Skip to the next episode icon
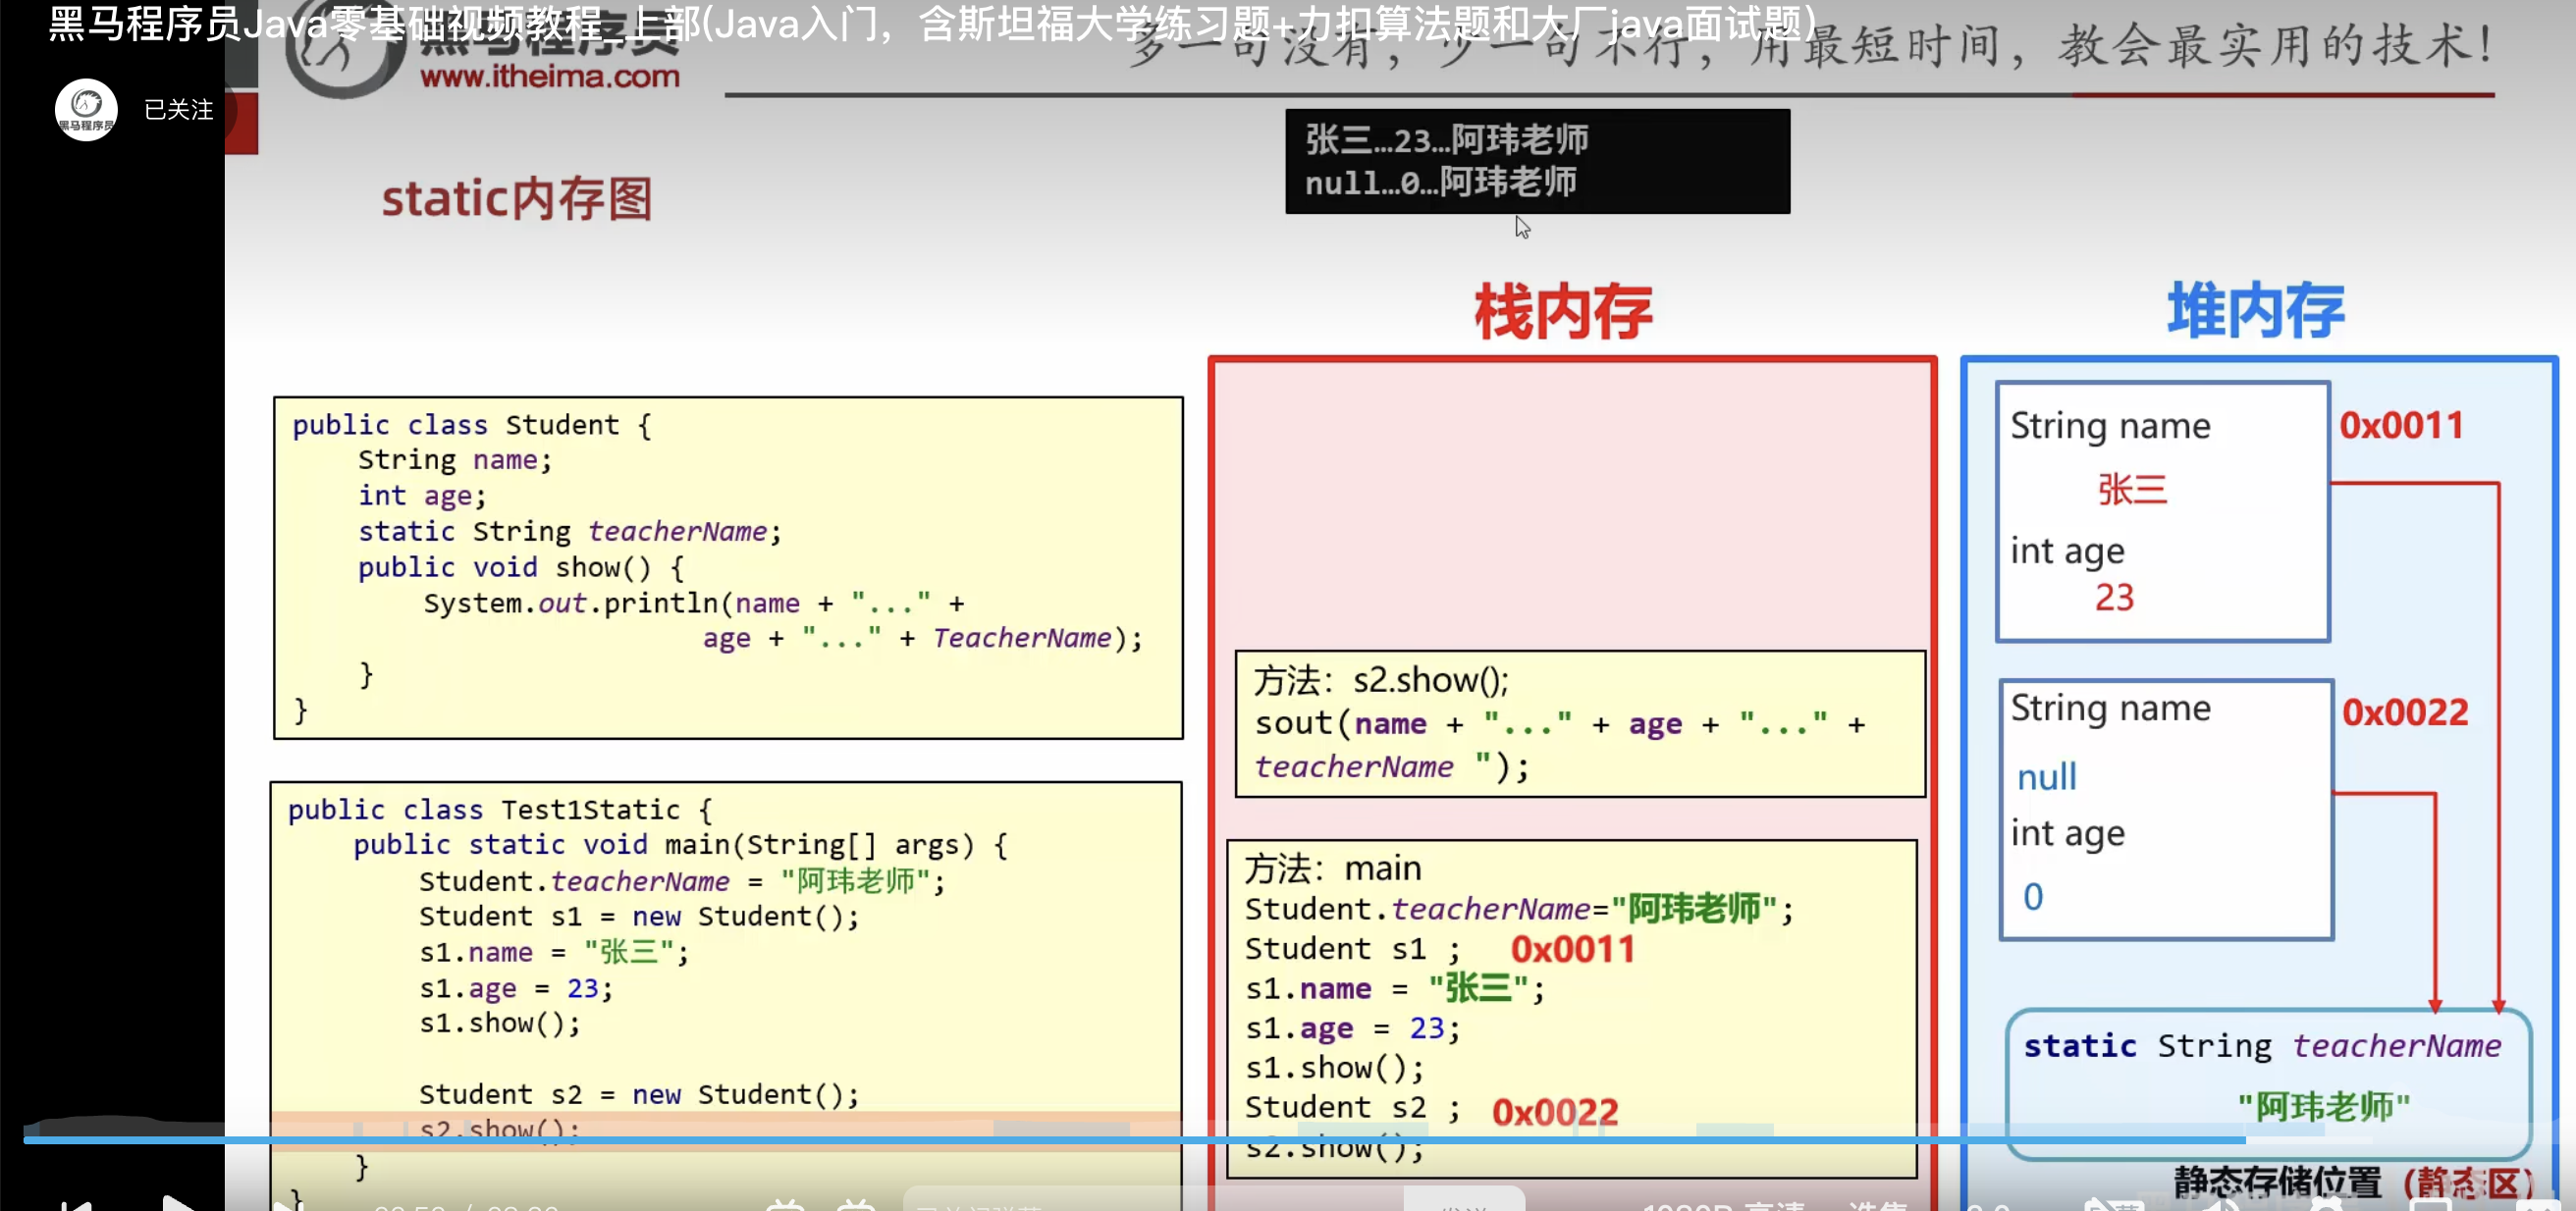This screenshot has height=1211, width=2576. click(286, 1206)
